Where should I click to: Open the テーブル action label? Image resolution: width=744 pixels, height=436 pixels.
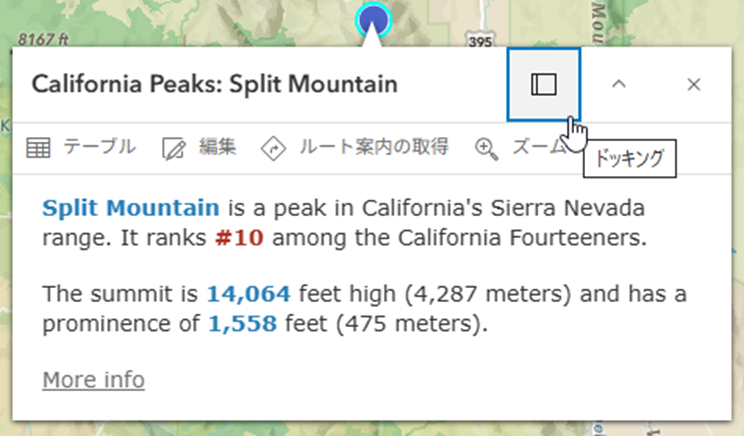[99, 147]
